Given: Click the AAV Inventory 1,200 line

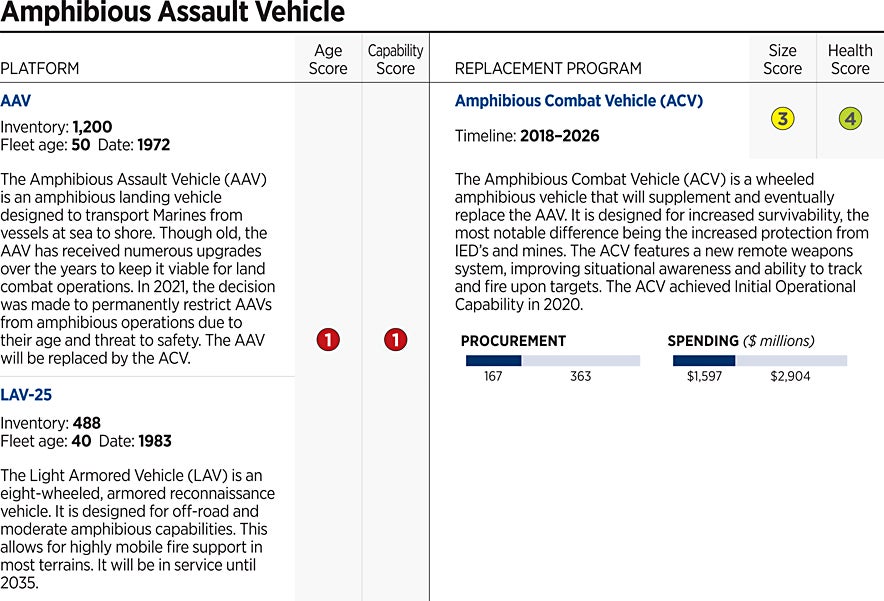Looking at the screenshot, I should tap(56, 127).
